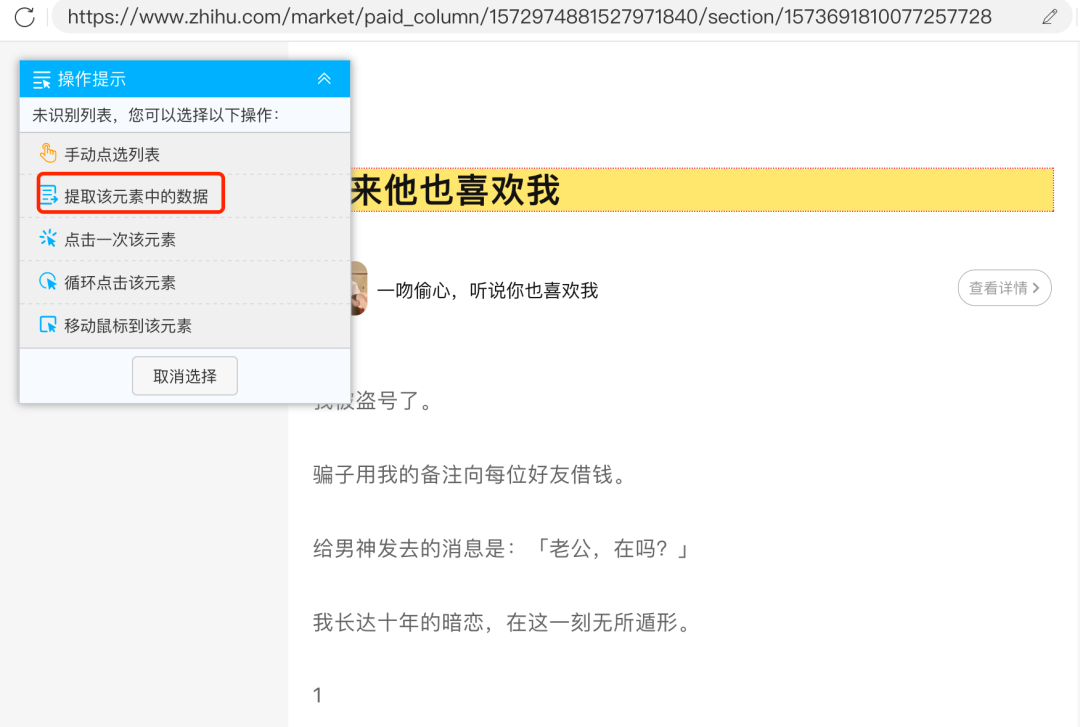This screenshot has width=1080, height=727.
Task: Click the paragraph 我长达十年的暗恋
Action: [501, 622]
